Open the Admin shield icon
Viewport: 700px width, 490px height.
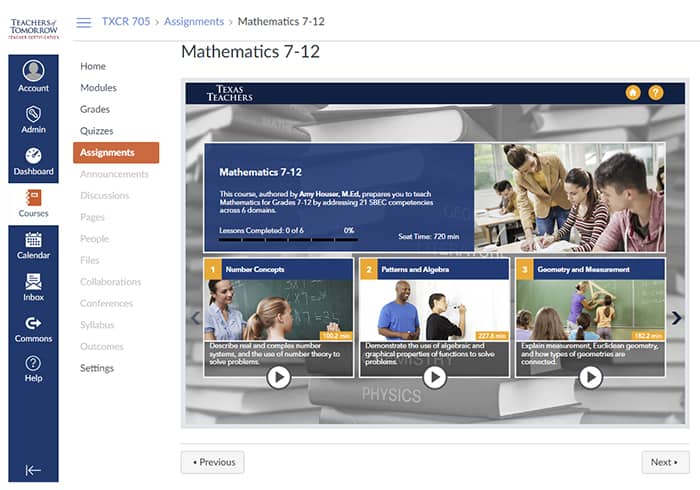33,114
